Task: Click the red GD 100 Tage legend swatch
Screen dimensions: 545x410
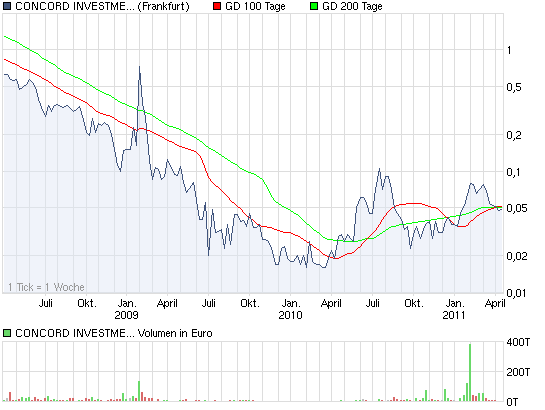Action: (217, 6)
